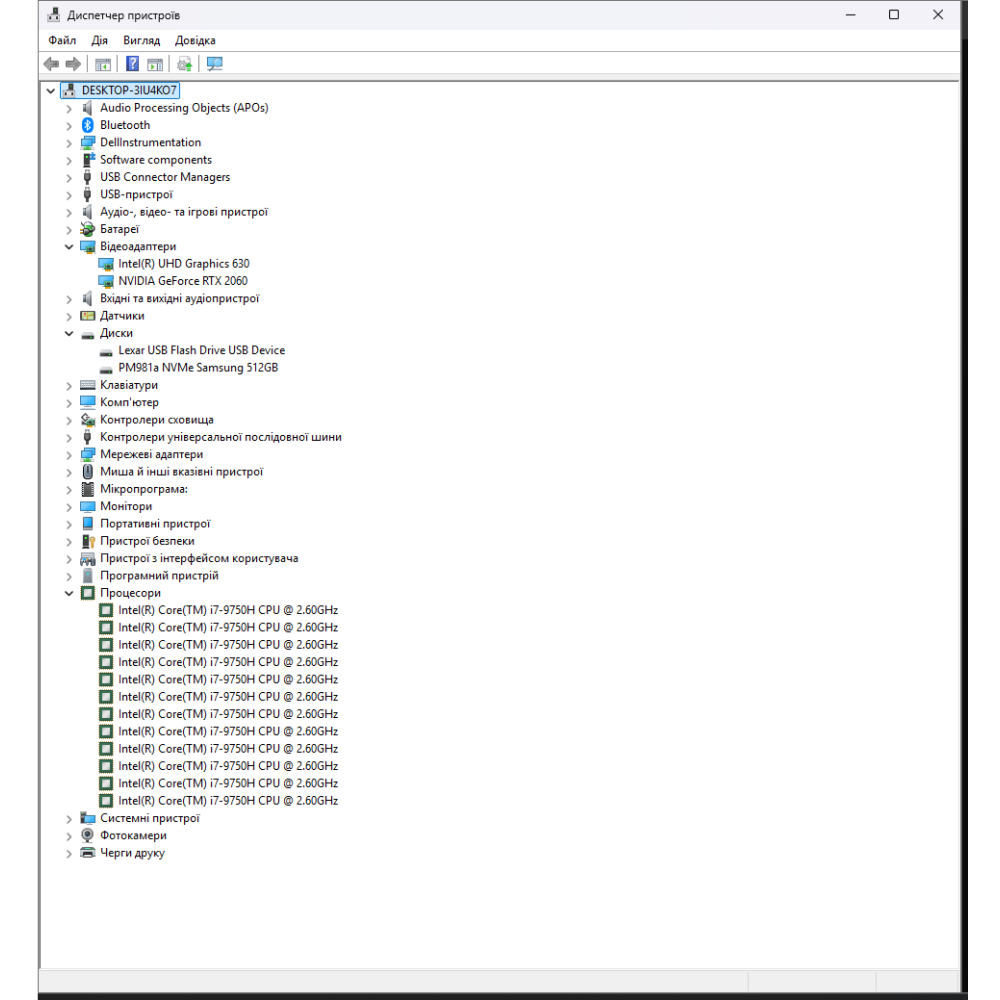
Task: Click the Миша й інші вказівні пристрої mouse icon
Action: (x=88, y=472)
